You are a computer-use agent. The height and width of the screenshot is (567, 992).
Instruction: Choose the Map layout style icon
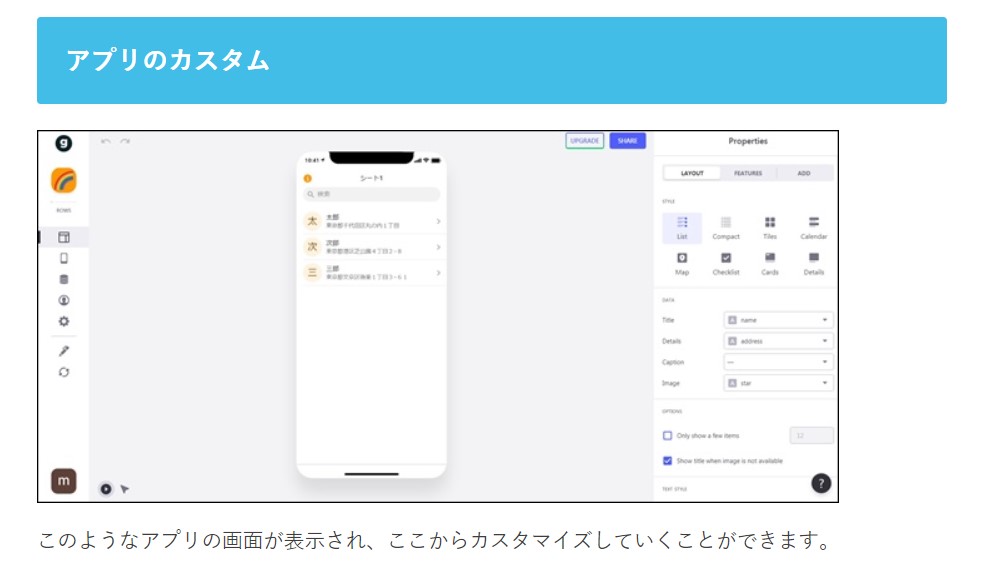(682, 259)
